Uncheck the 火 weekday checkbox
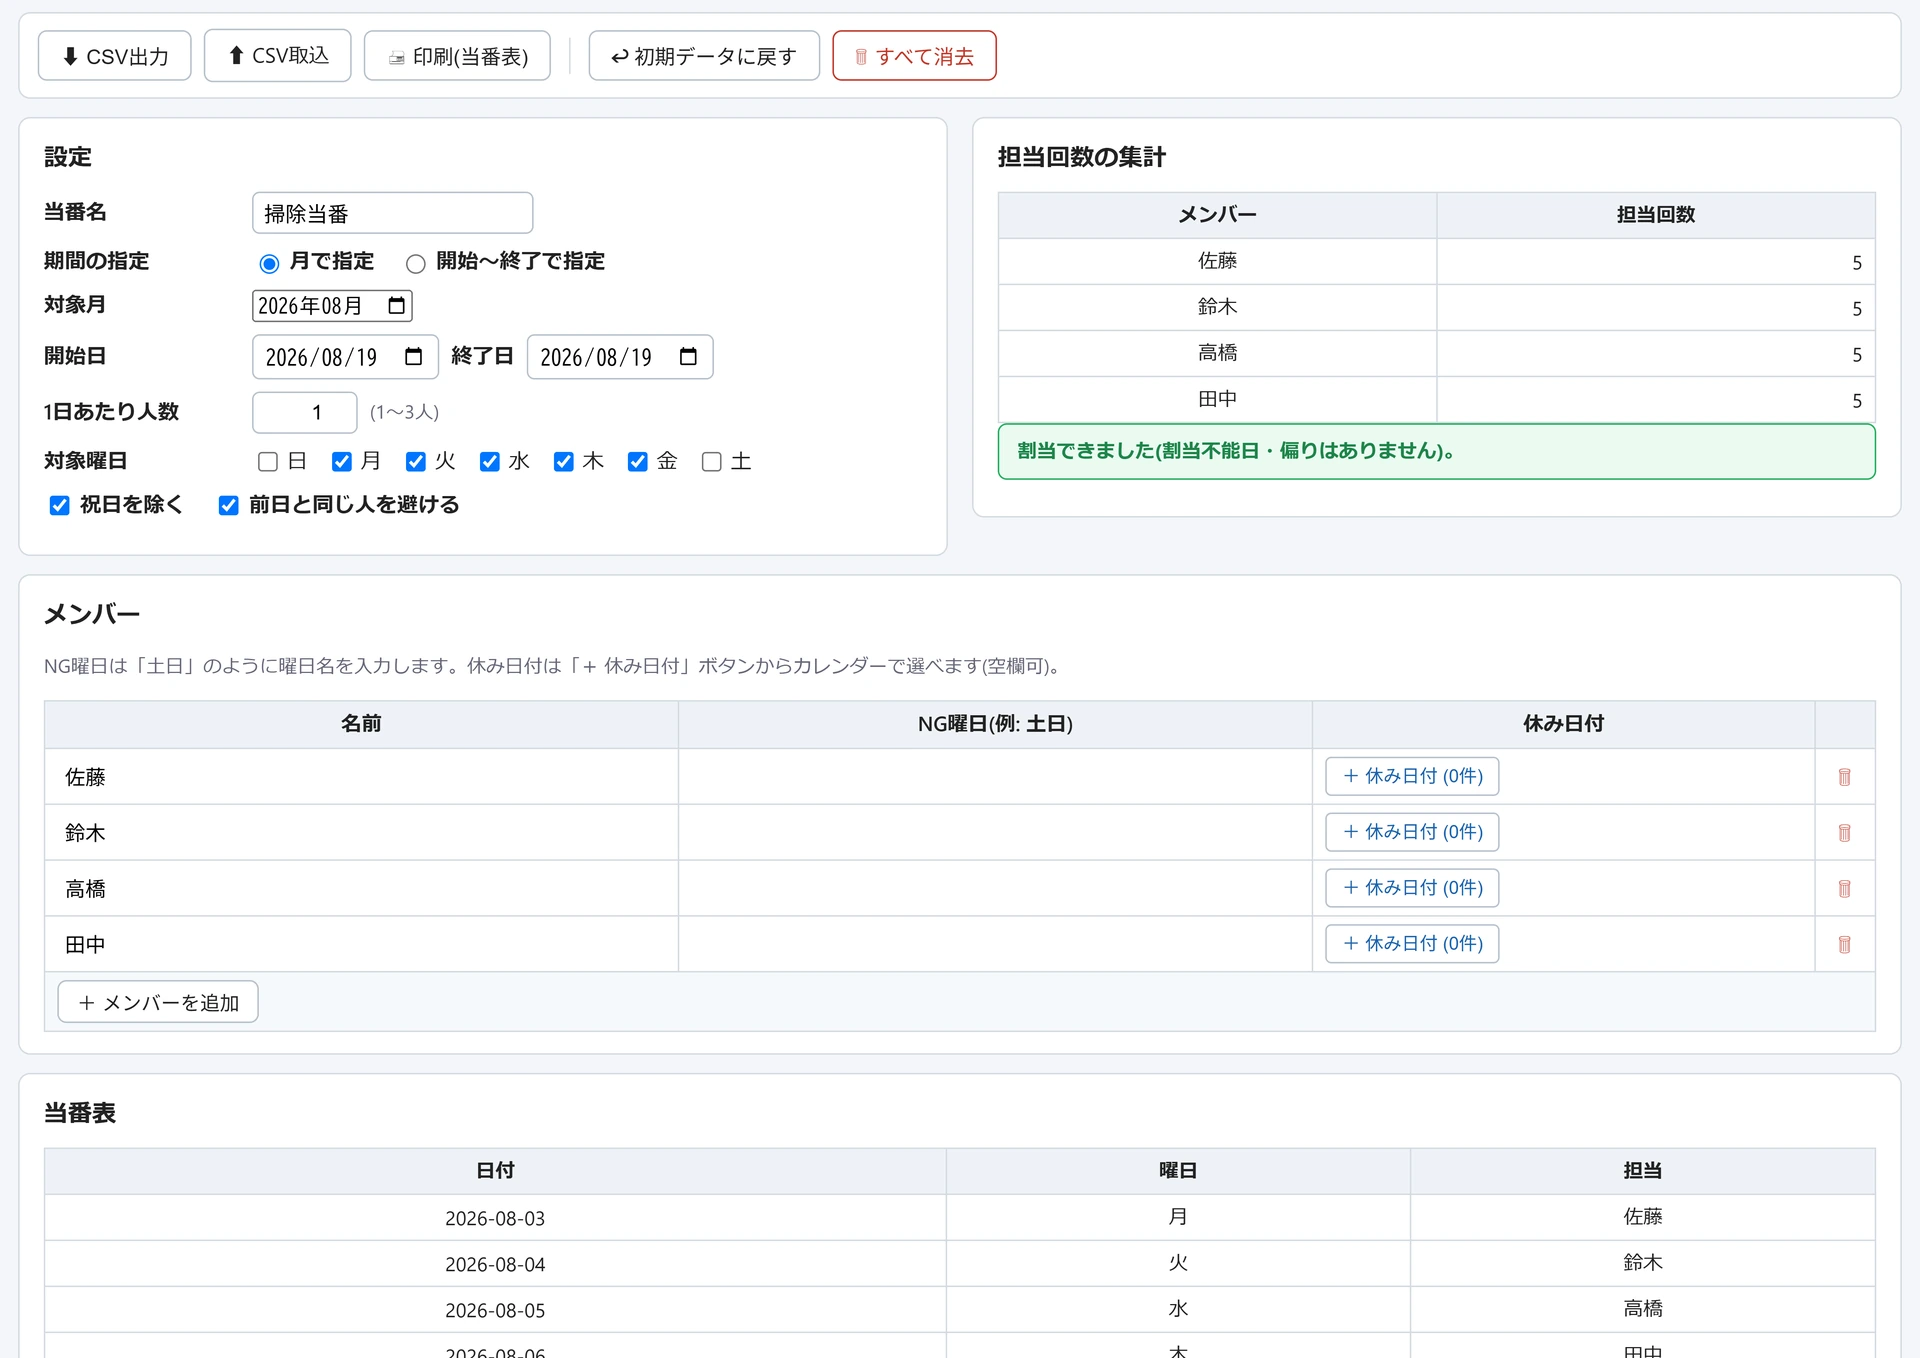The width and height of the screenshot is (1920, 1358). click(416, 461)
